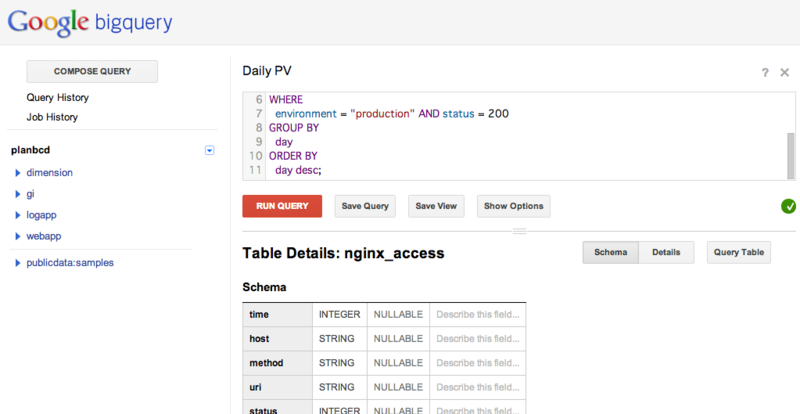Viewport: 800px width, 414px height.
Task: Click the 'host' field name cell
Action: coord(278,338)
